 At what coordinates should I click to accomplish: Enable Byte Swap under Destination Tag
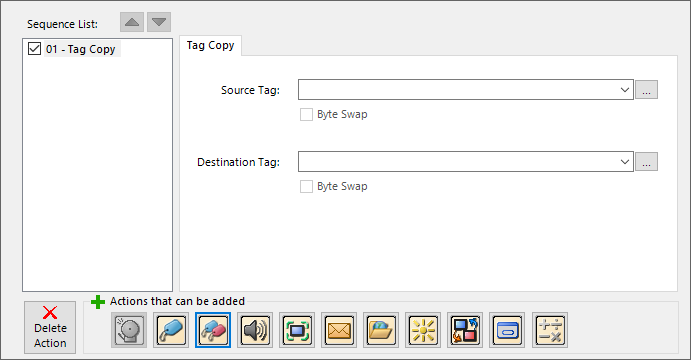pos(306,186)
